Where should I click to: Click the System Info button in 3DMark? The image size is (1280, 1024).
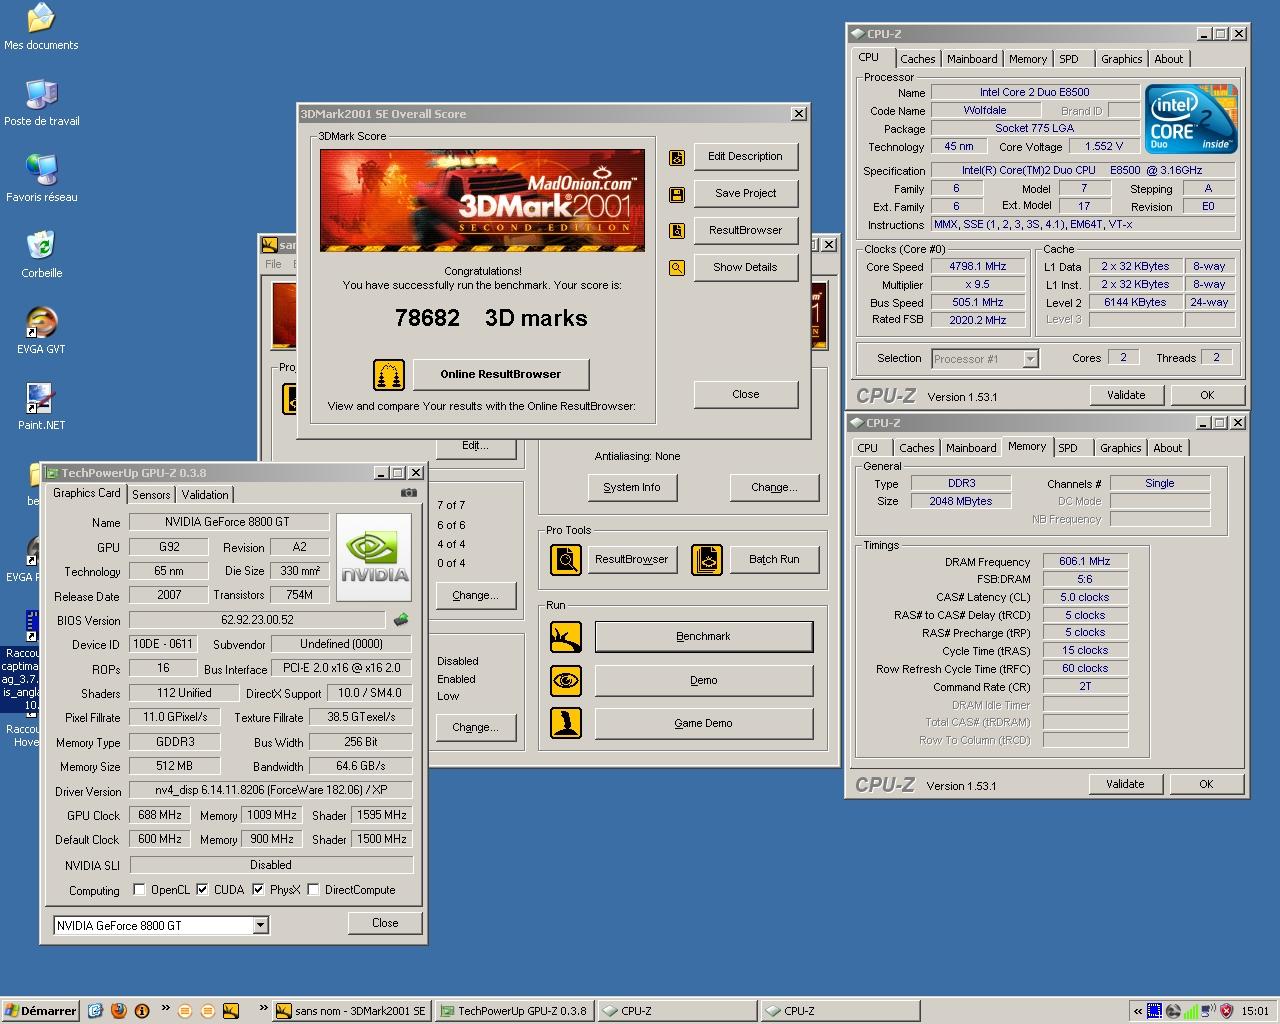[632, 488]
